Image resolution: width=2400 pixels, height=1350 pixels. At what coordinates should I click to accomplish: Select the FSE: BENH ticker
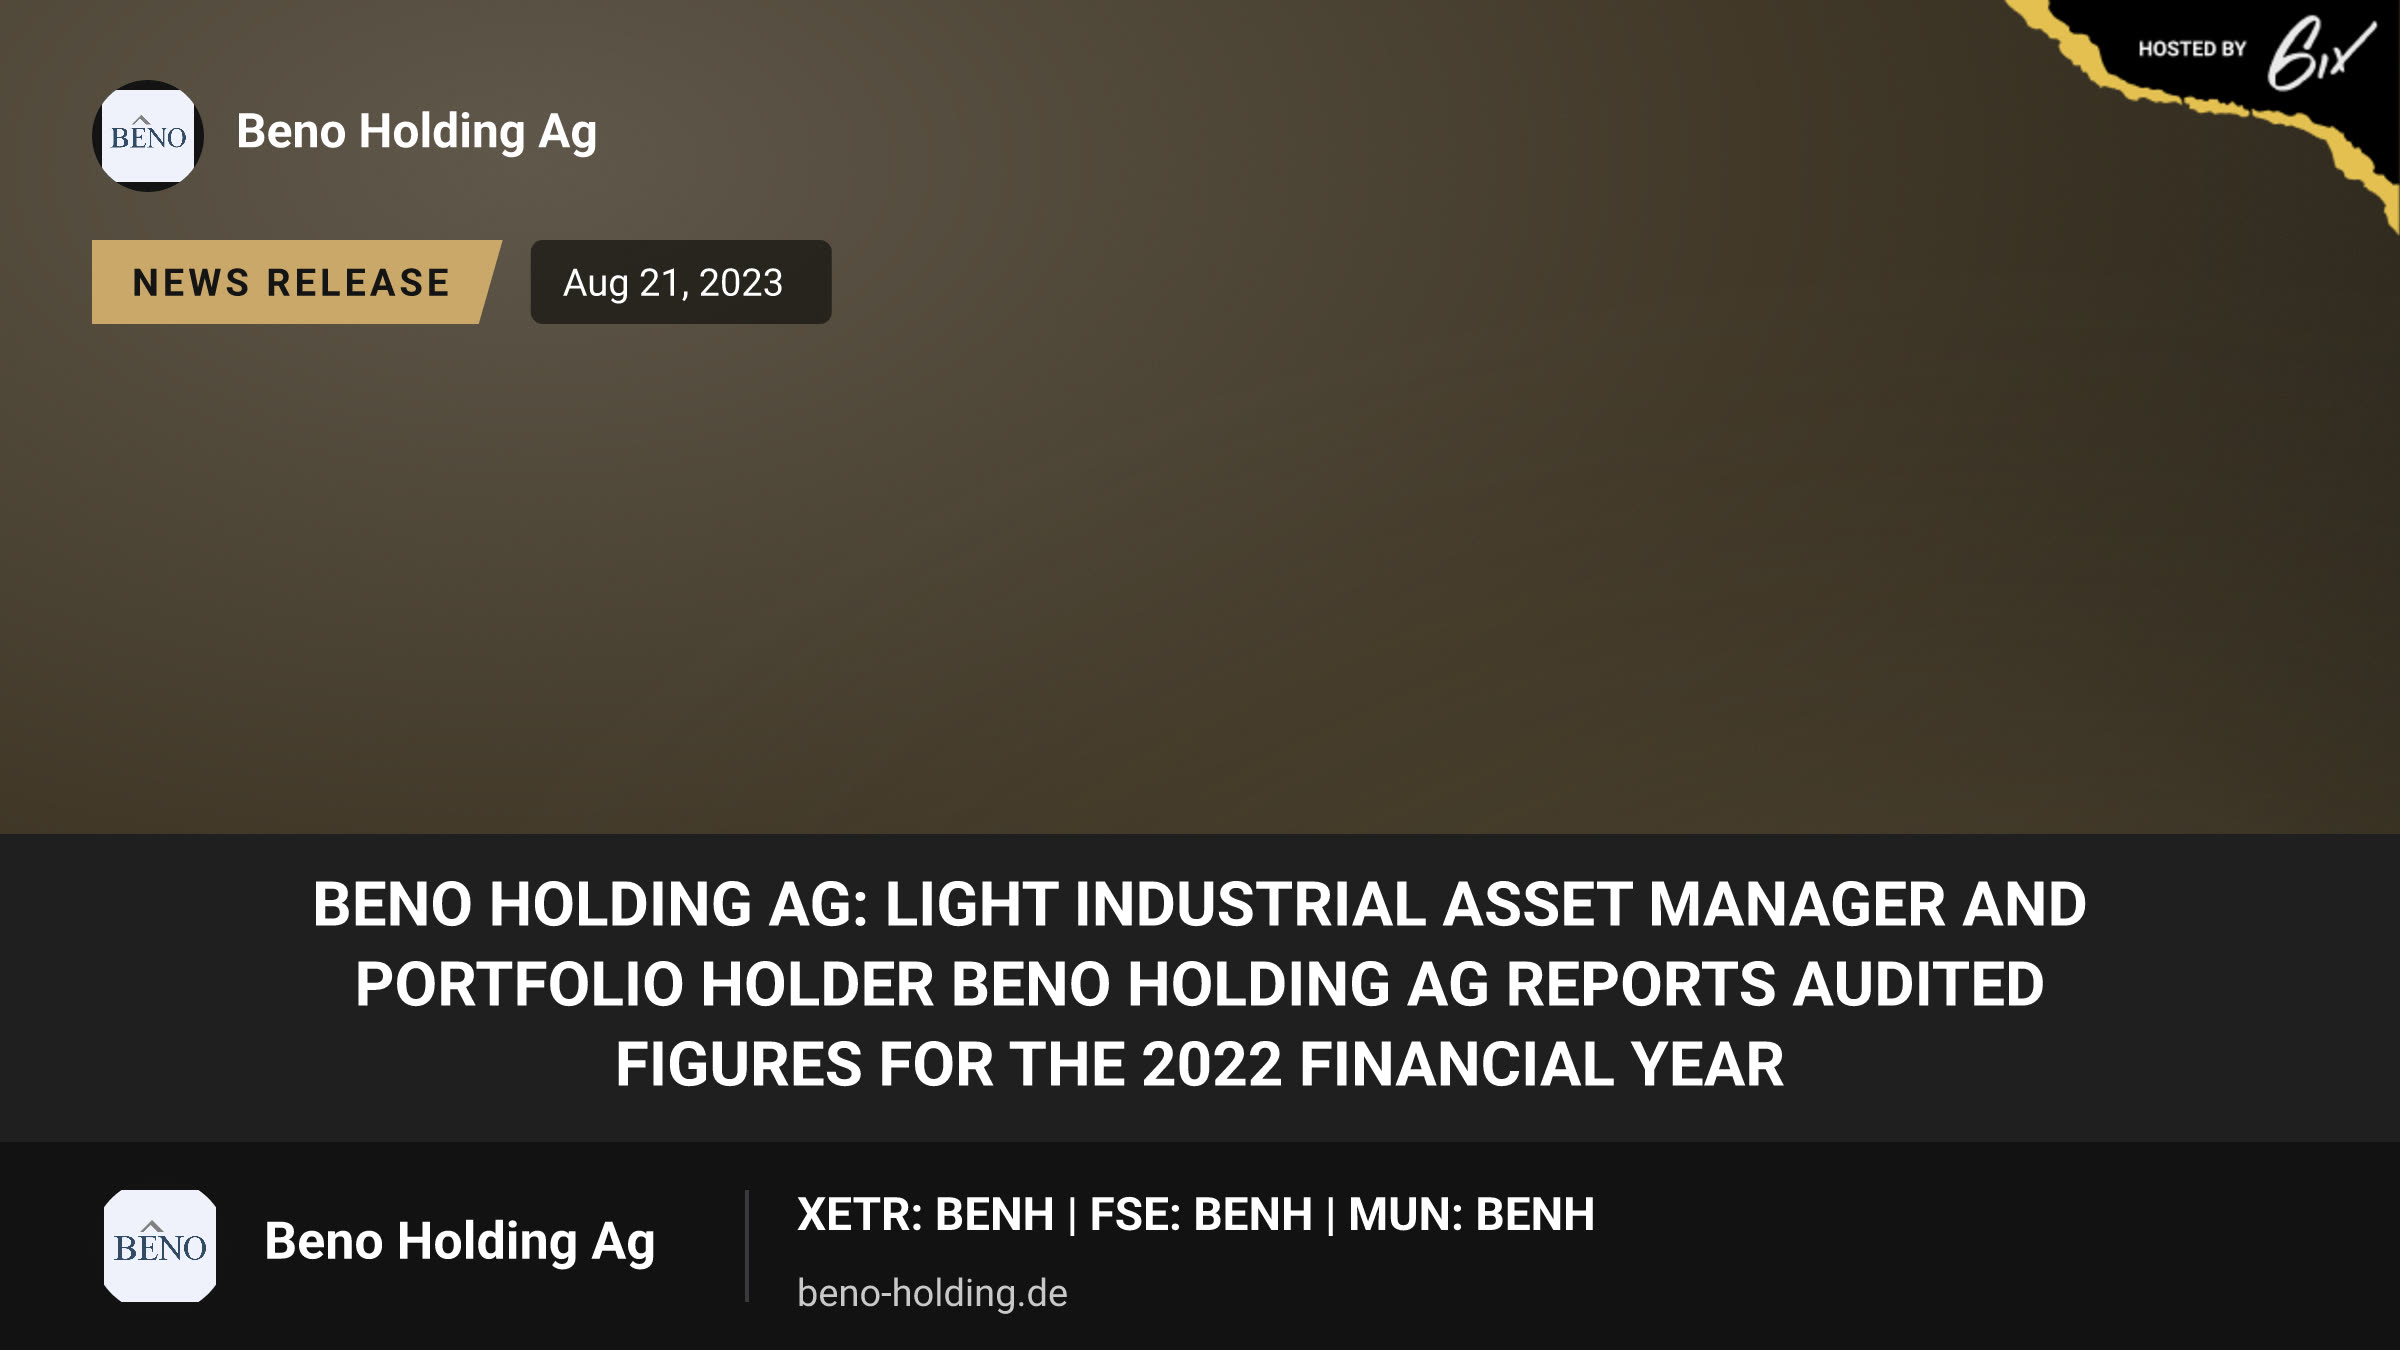pyautogui.click(x=1201, y=1215)
